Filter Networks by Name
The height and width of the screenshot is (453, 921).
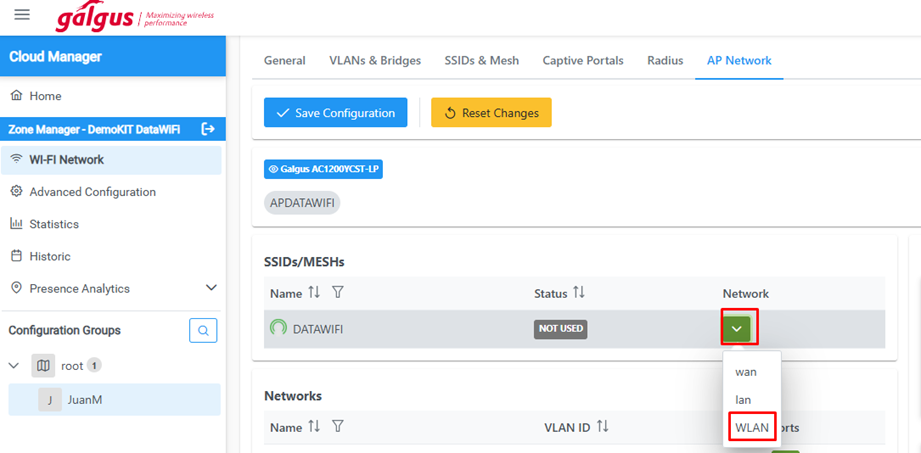pyautogui.click(x=338, y=427)
